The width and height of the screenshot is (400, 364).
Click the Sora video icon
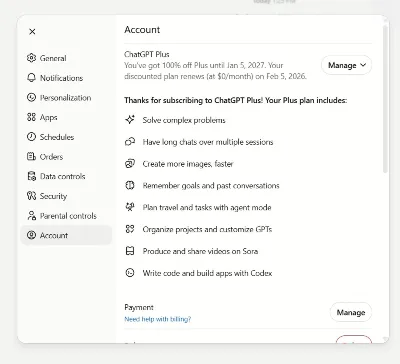tap(130, 251)
